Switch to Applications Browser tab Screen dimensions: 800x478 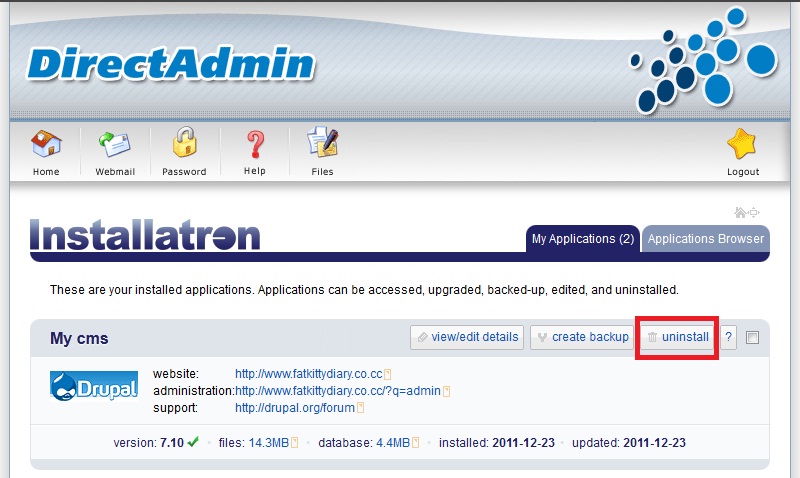point(706,239)
